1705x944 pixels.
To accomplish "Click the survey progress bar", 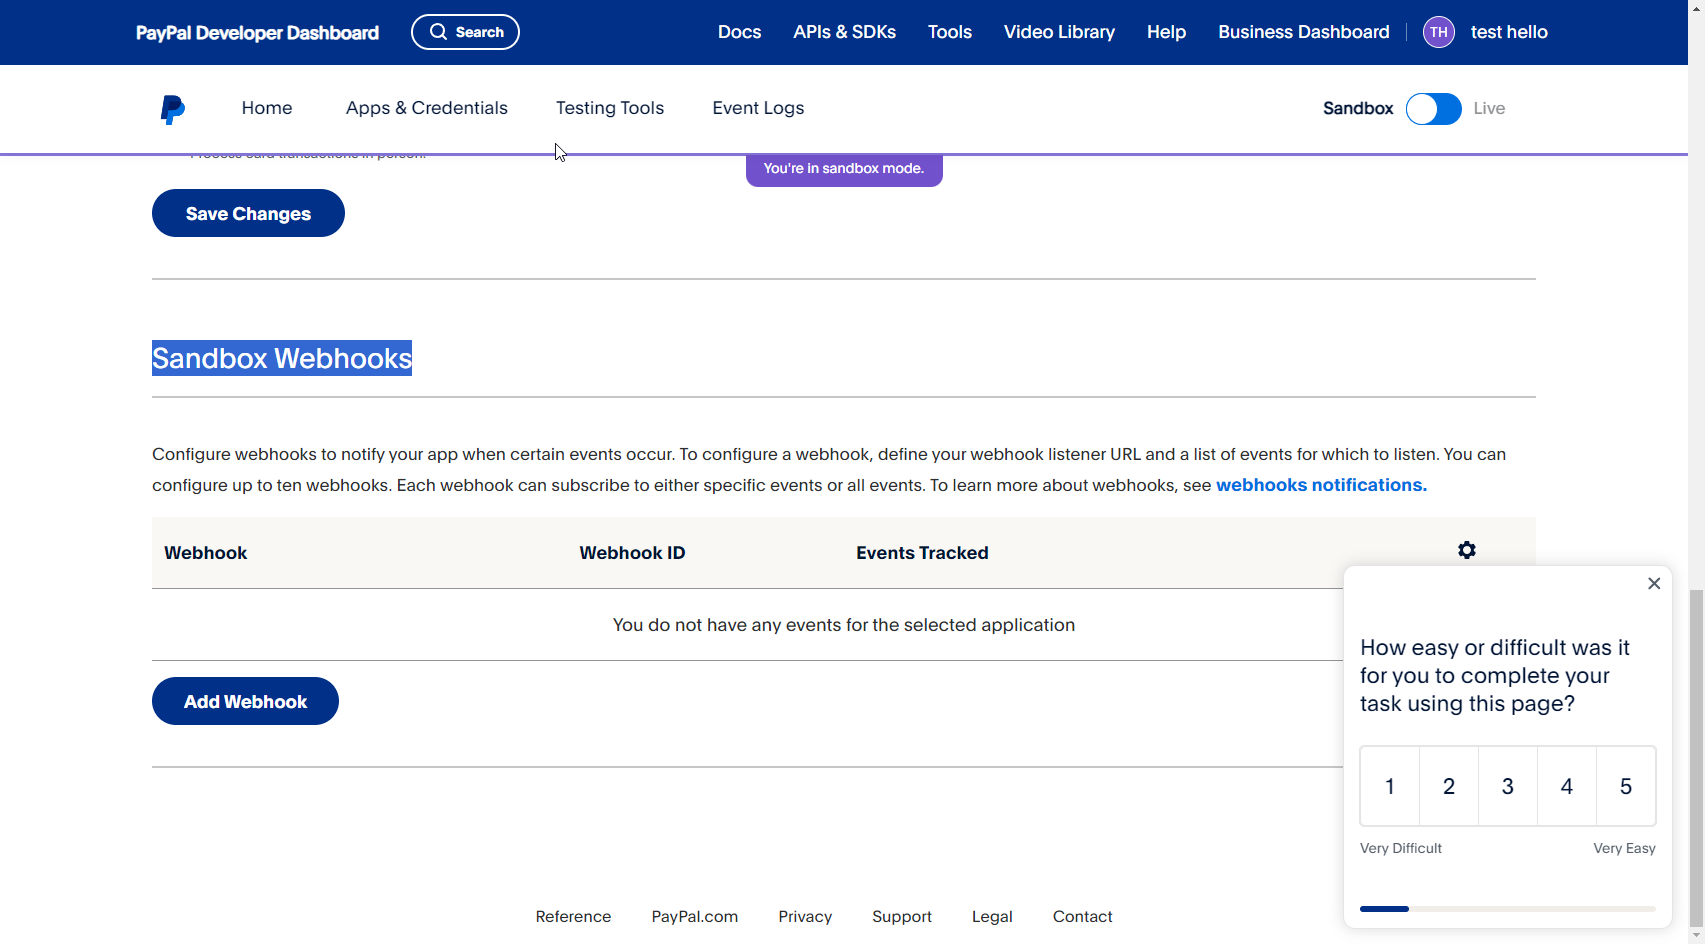I will [1507, 909].
